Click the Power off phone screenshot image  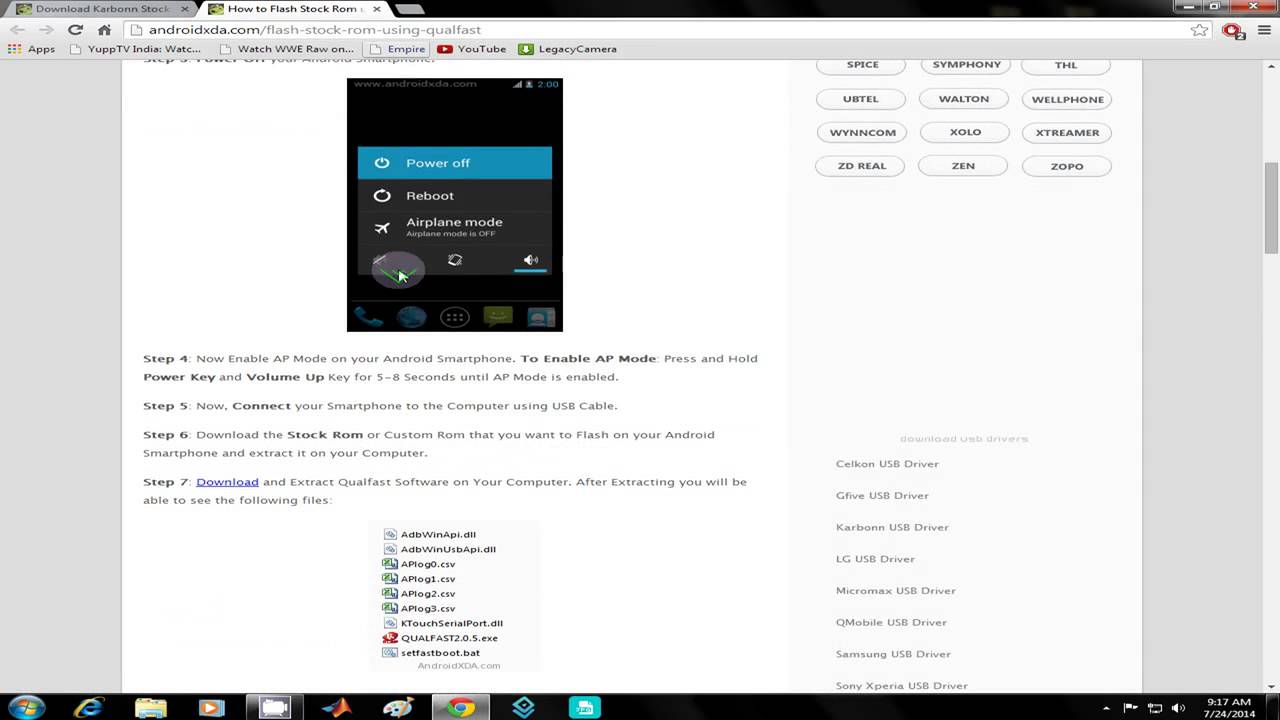(x=455, y=205)
